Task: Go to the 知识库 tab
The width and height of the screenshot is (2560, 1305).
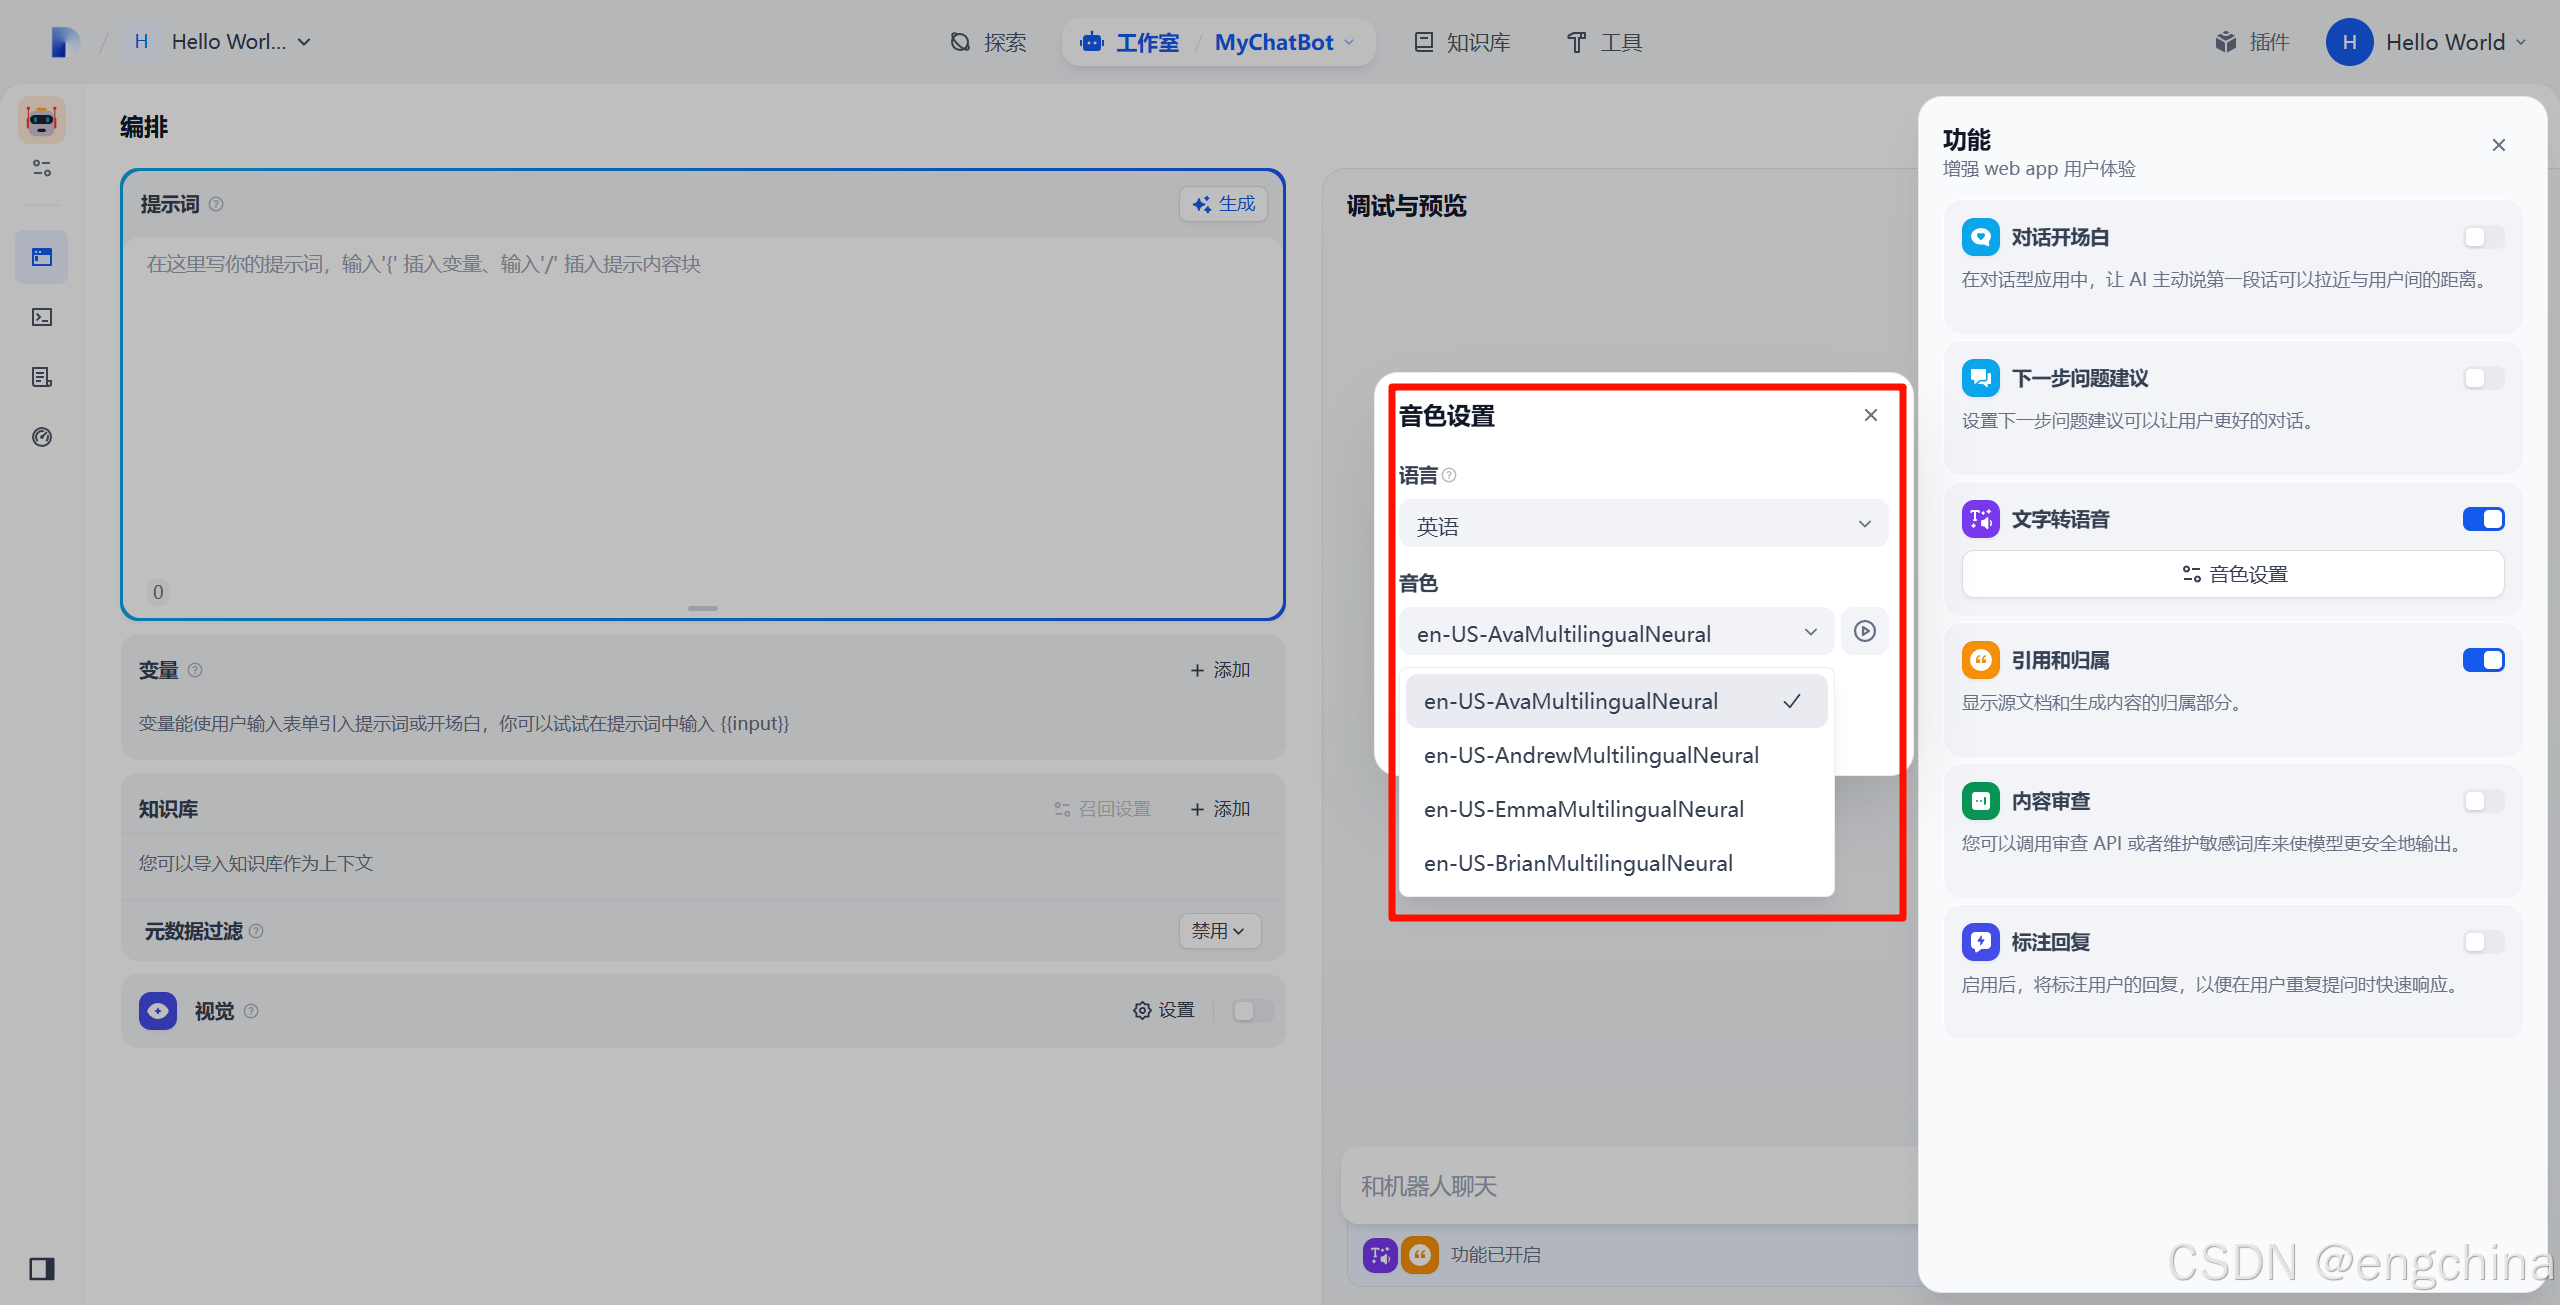Action: (1462, 42)
